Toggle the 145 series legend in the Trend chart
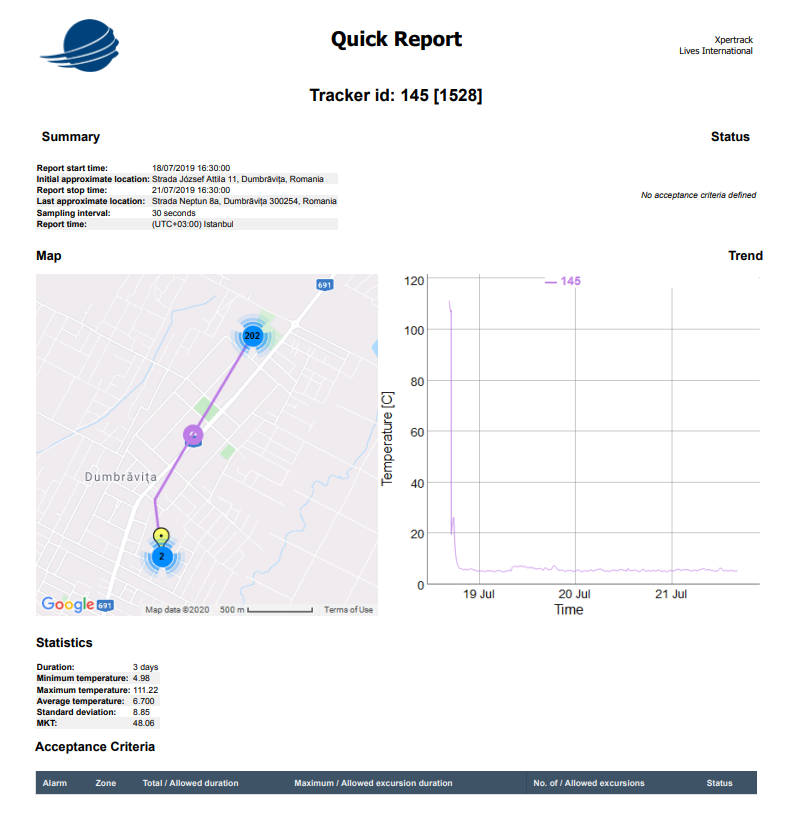 pos(562,282)
